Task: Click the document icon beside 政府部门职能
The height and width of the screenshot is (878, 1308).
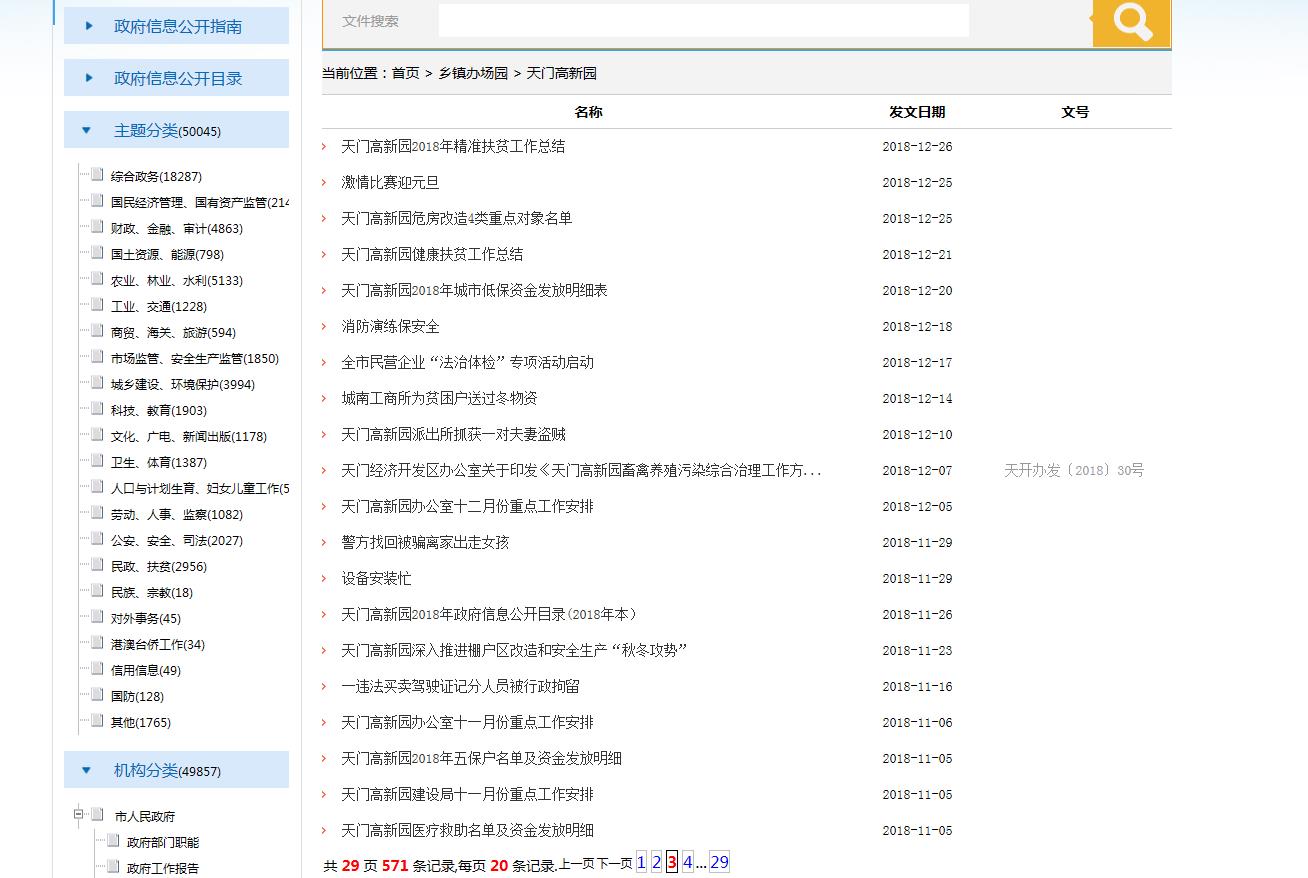Action: click(113, 841)
